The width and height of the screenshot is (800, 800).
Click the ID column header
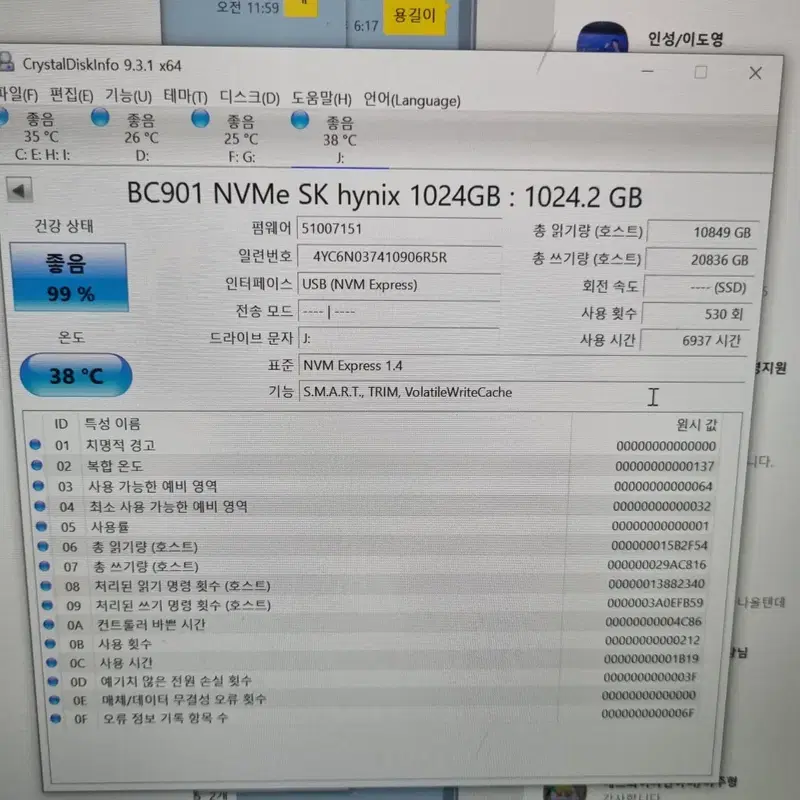click(61, 423)
